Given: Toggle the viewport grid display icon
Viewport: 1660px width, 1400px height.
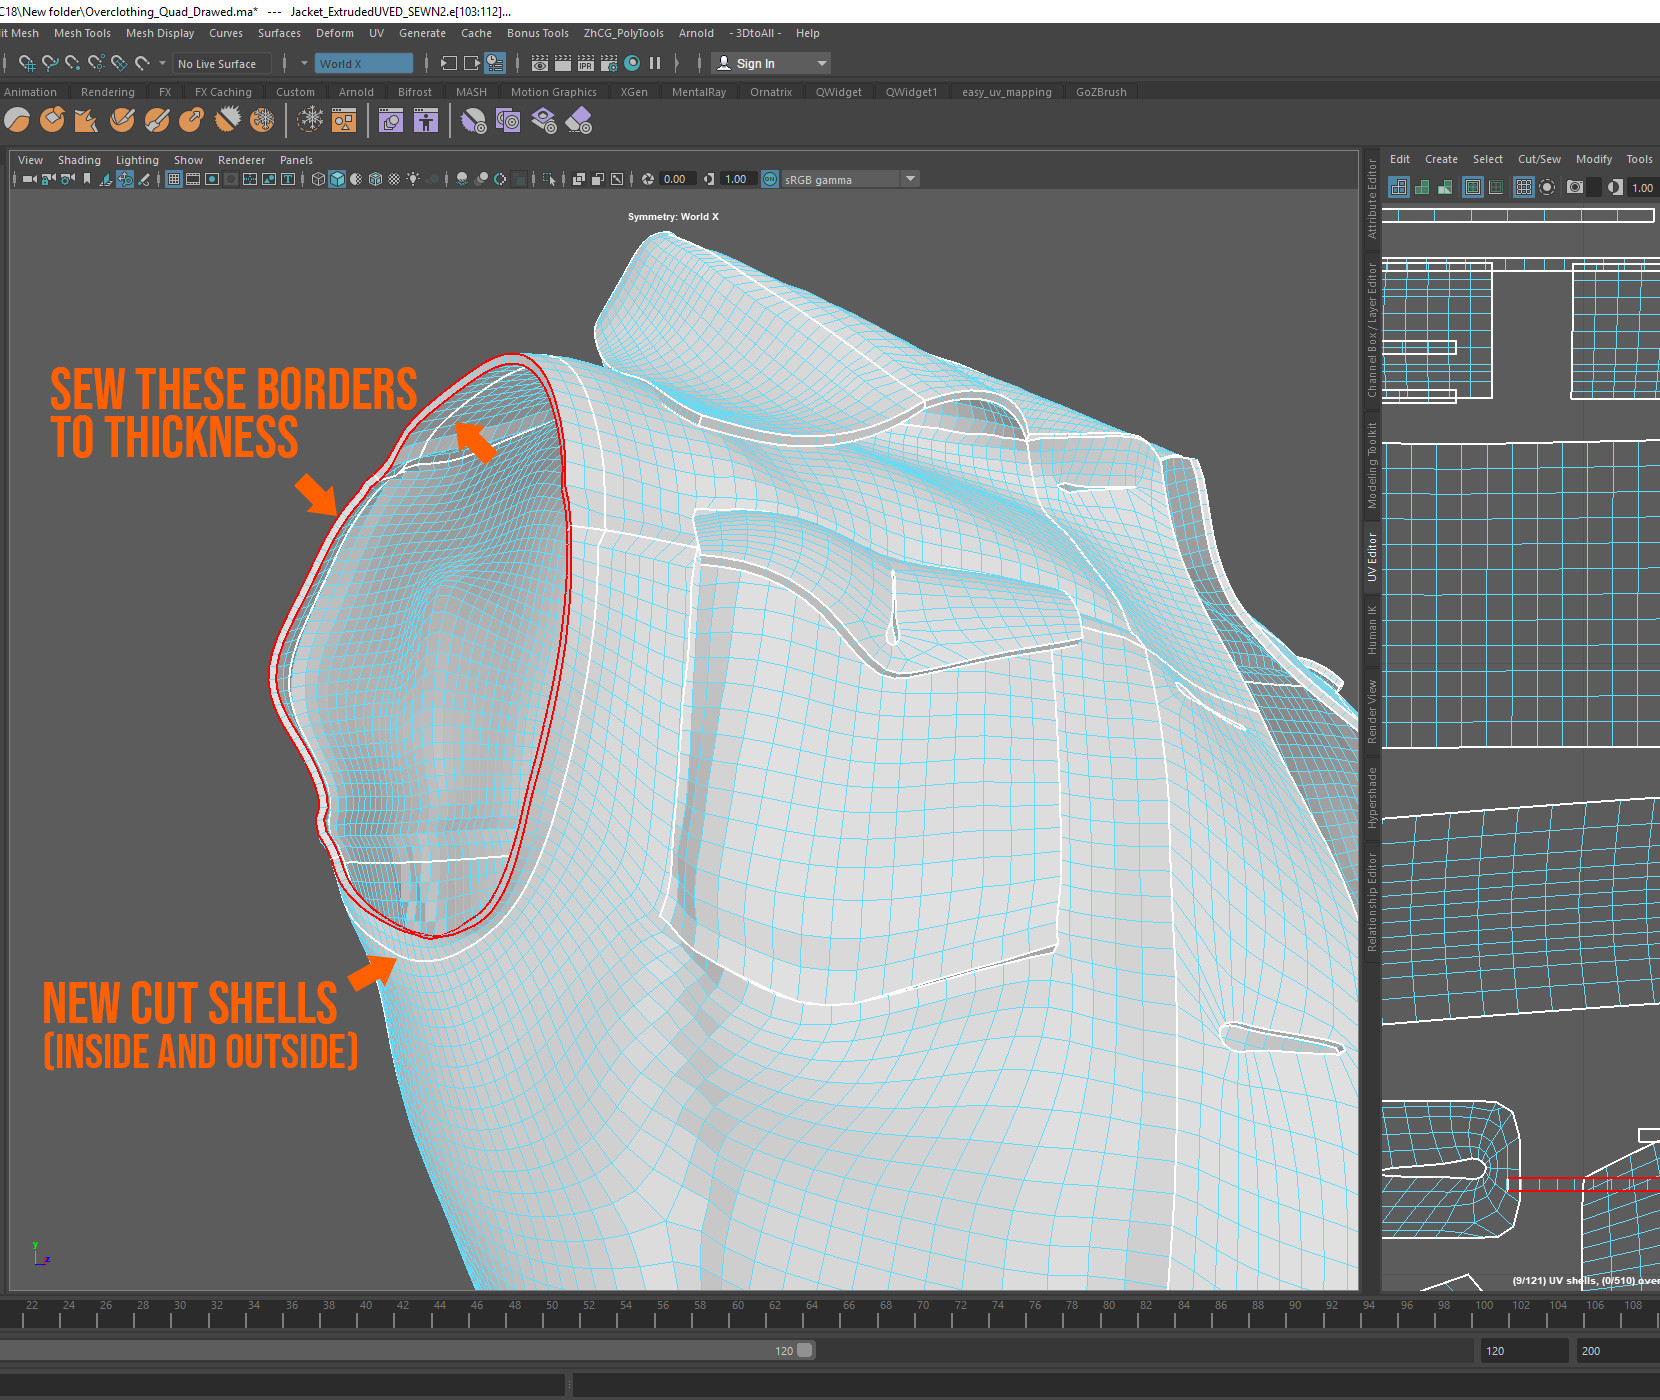Looking at the screenshot, I should [173, 178].
